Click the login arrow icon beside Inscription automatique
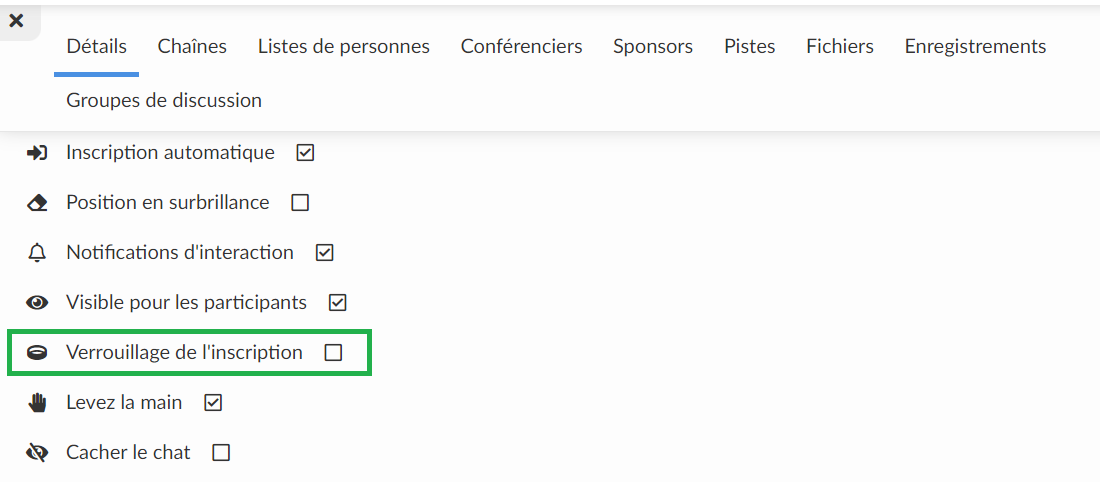Screen dimensions: 1100x482 coord(36,153)
